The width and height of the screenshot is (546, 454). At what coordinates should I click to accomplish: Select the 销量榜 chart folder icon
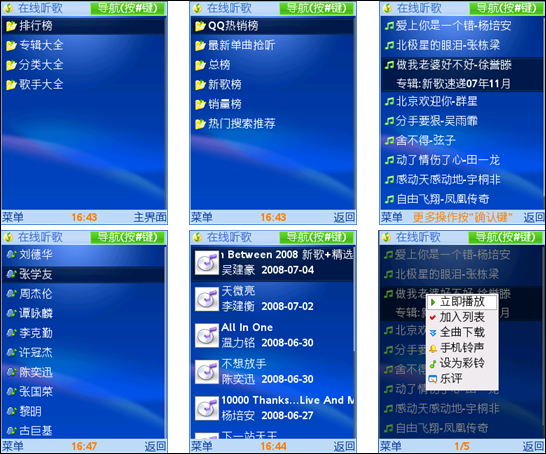pos(200,104)
